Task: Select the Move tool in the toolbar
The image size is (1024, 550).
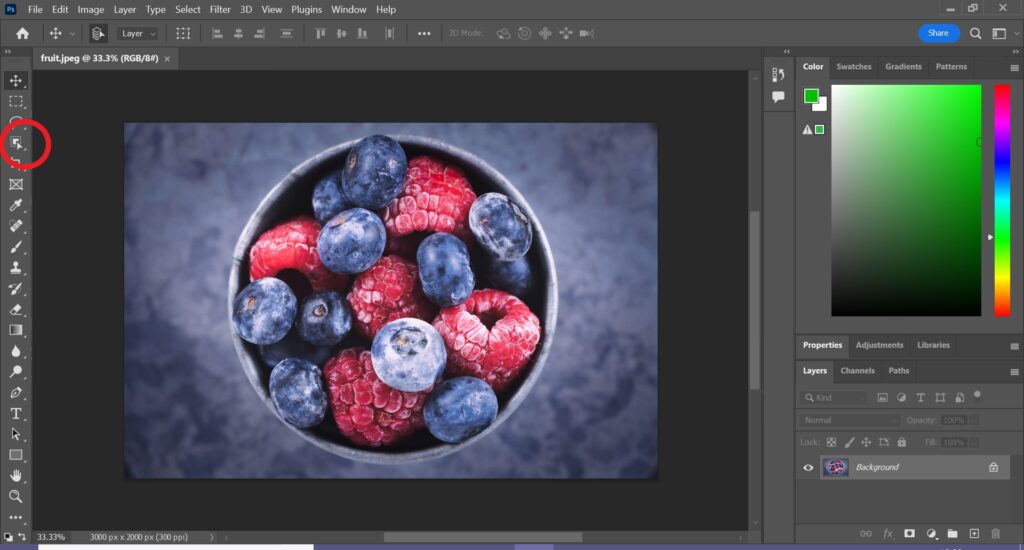Action: (x=16, y=80)
